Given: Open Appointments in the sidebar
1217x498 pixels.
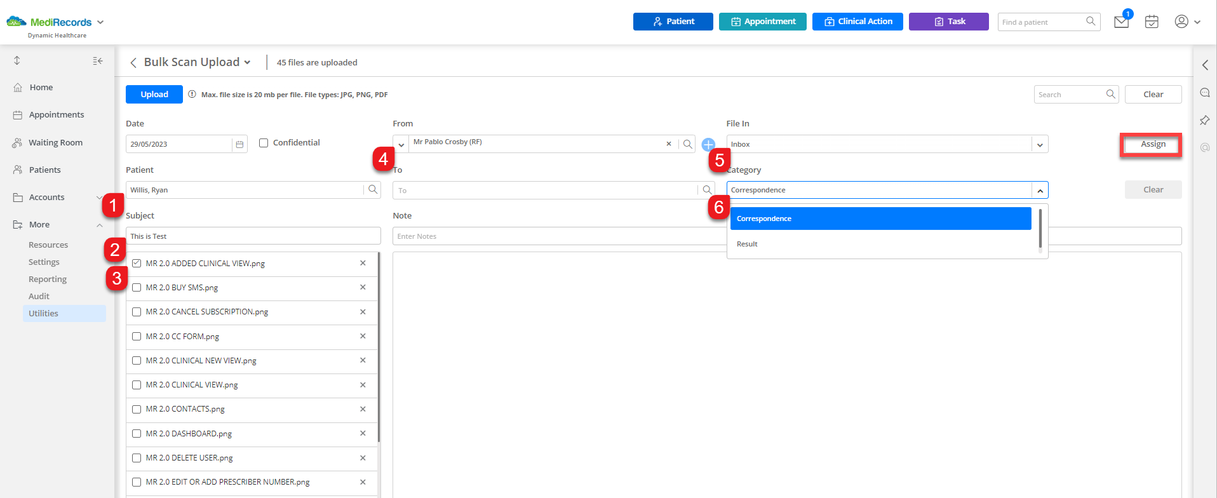Looking at the screenshot, I should click(58, 115).
